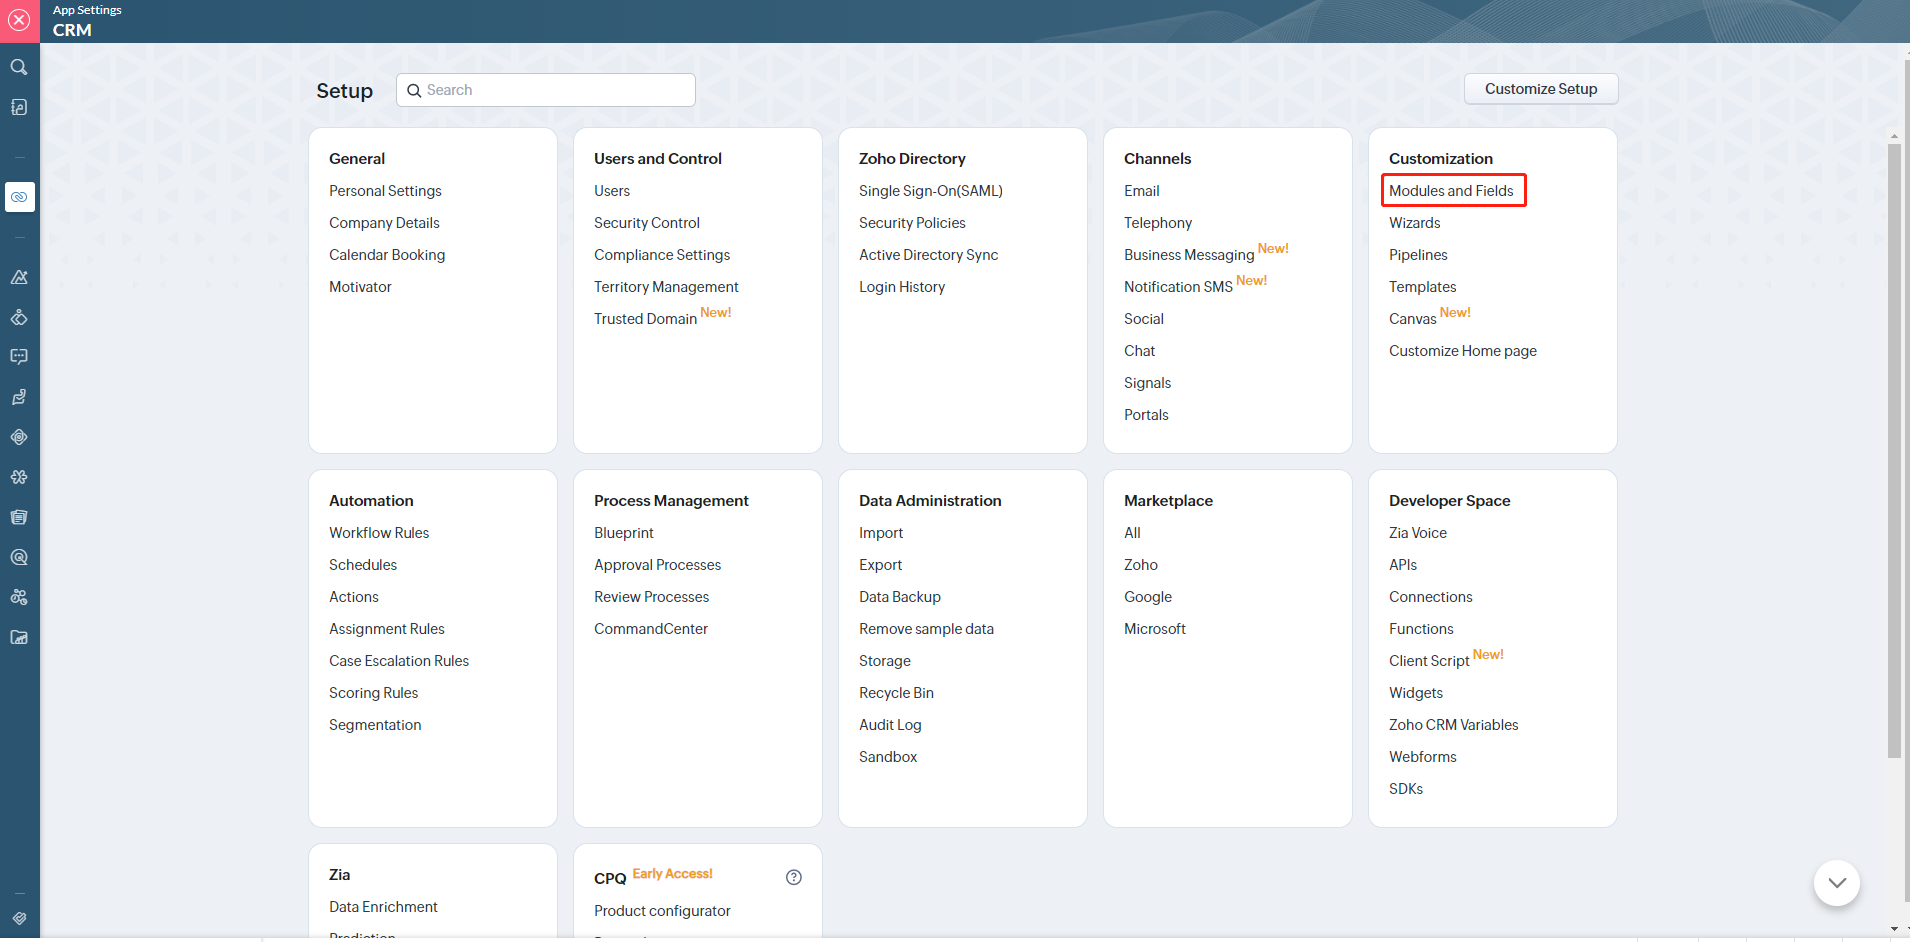Open Business Messaging
The image size is (1910, 942).
coord(1189,255)
